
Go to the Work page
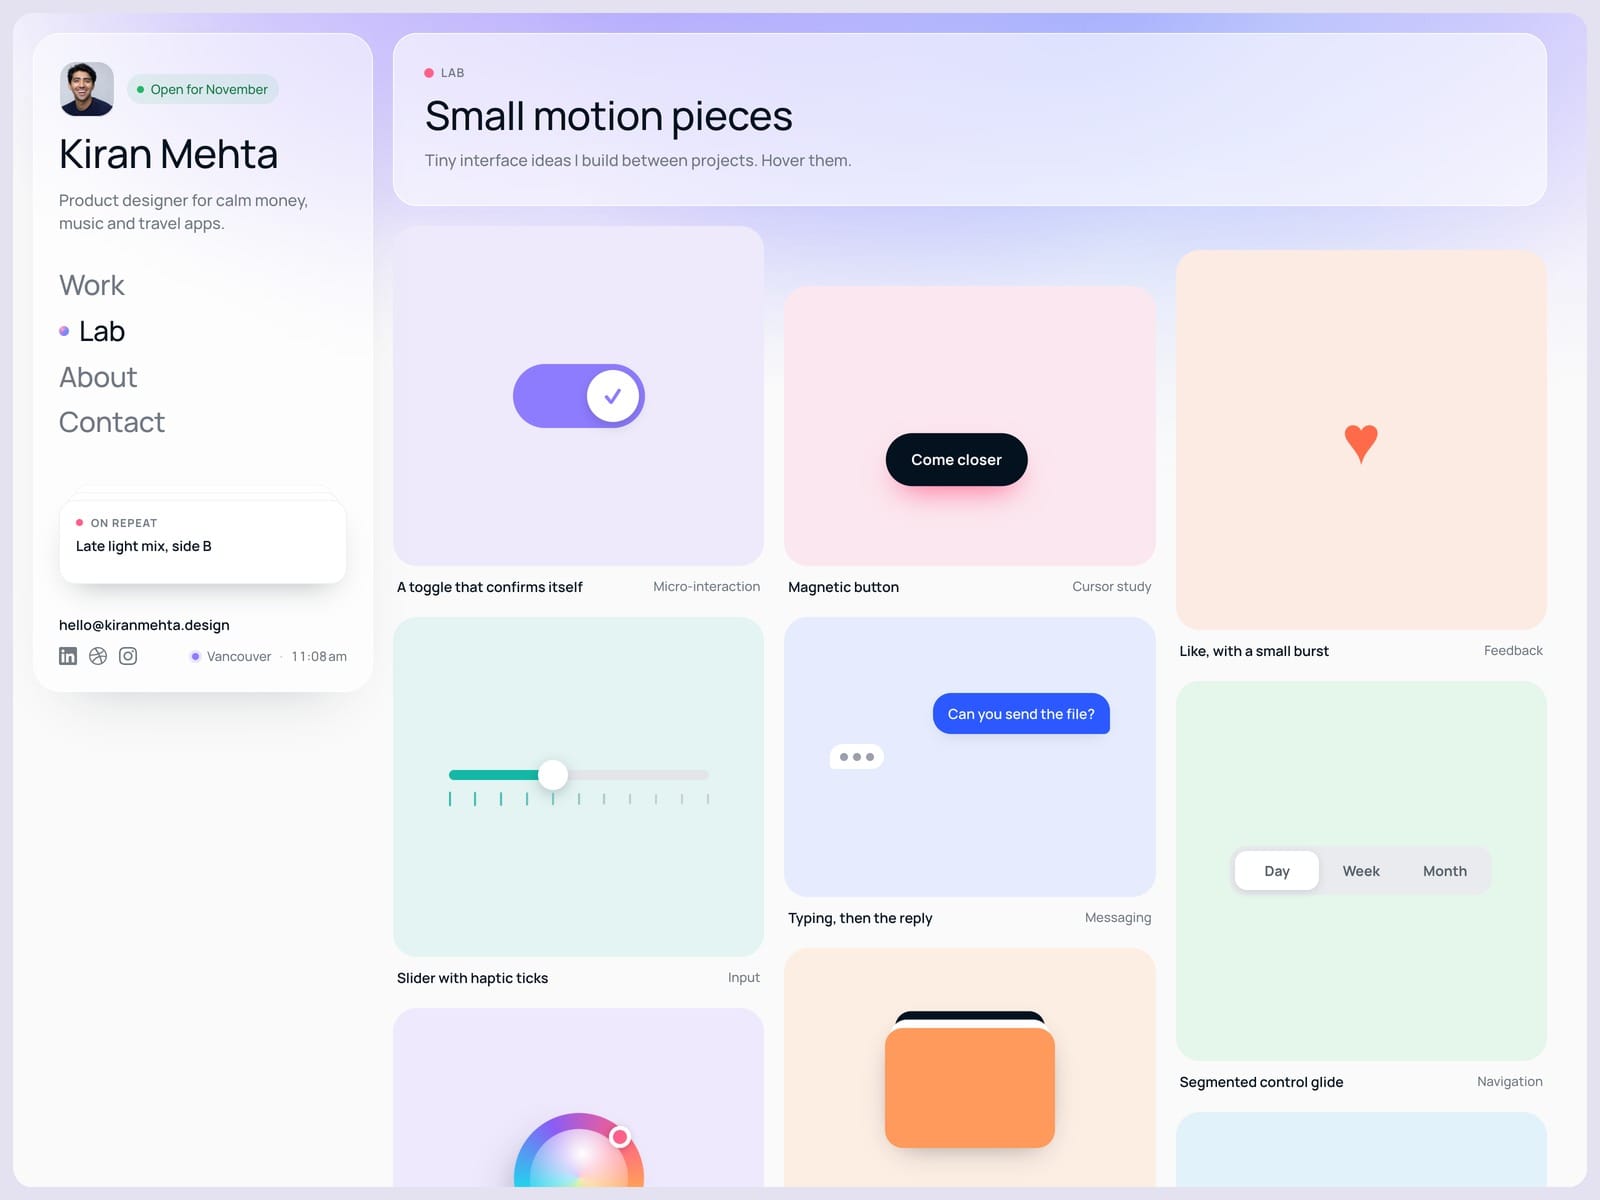click(92, 285)
